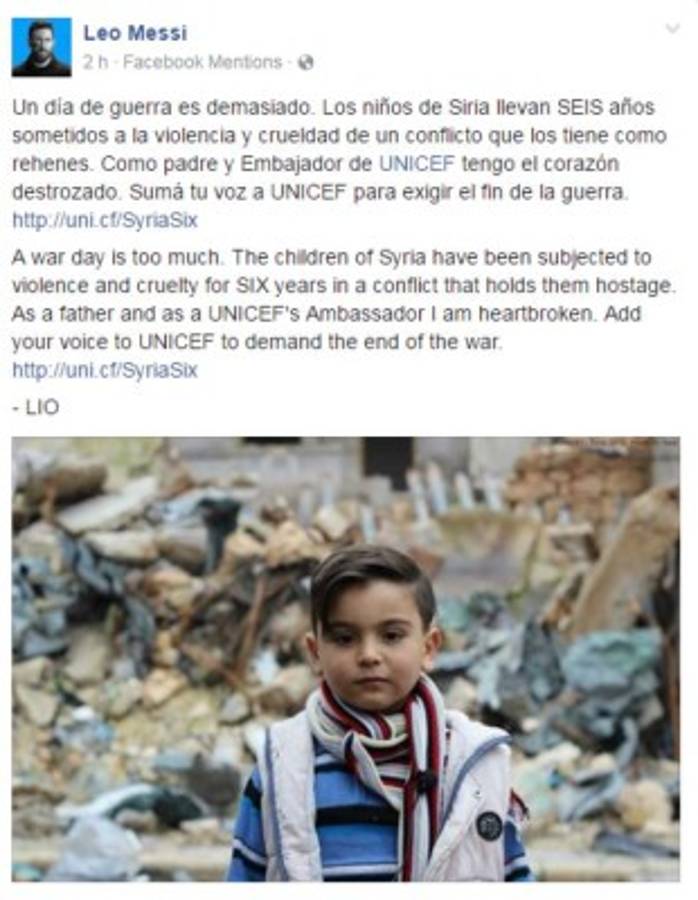Open Leo Messi's profile picture

[41, 47]
